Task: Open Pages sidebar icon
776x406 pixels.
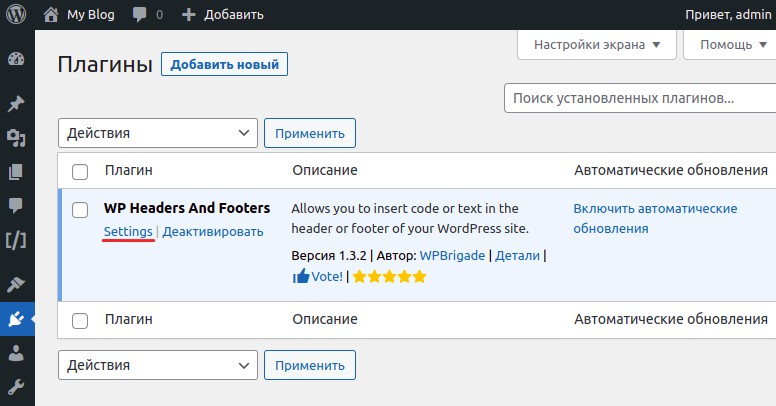Action: point(16,172)
